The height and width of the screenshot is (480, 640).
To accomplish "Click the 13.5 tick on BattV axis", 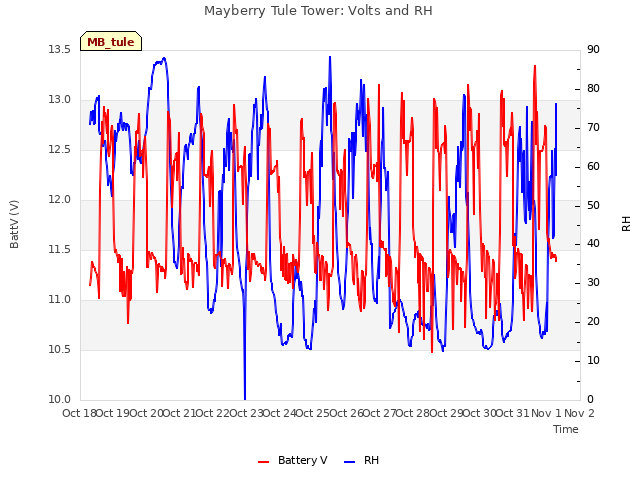I will point(60,50).
